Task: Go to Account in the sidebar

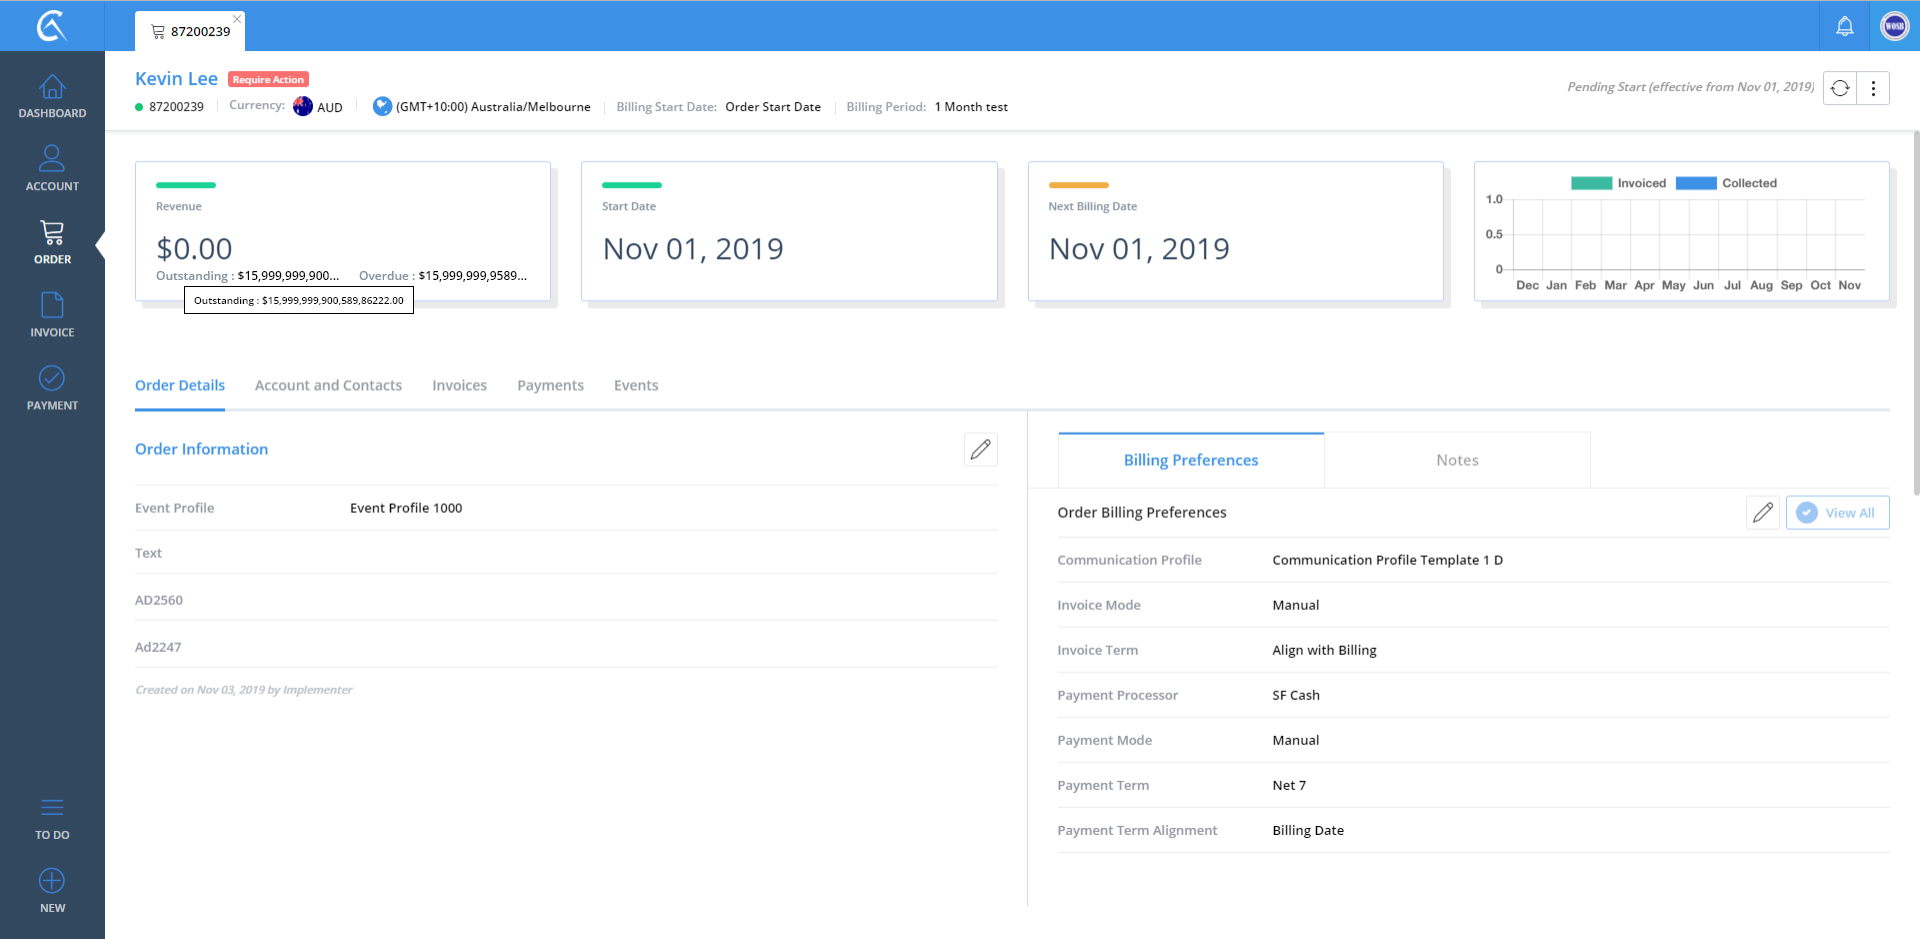Action: tap(52, 168)
